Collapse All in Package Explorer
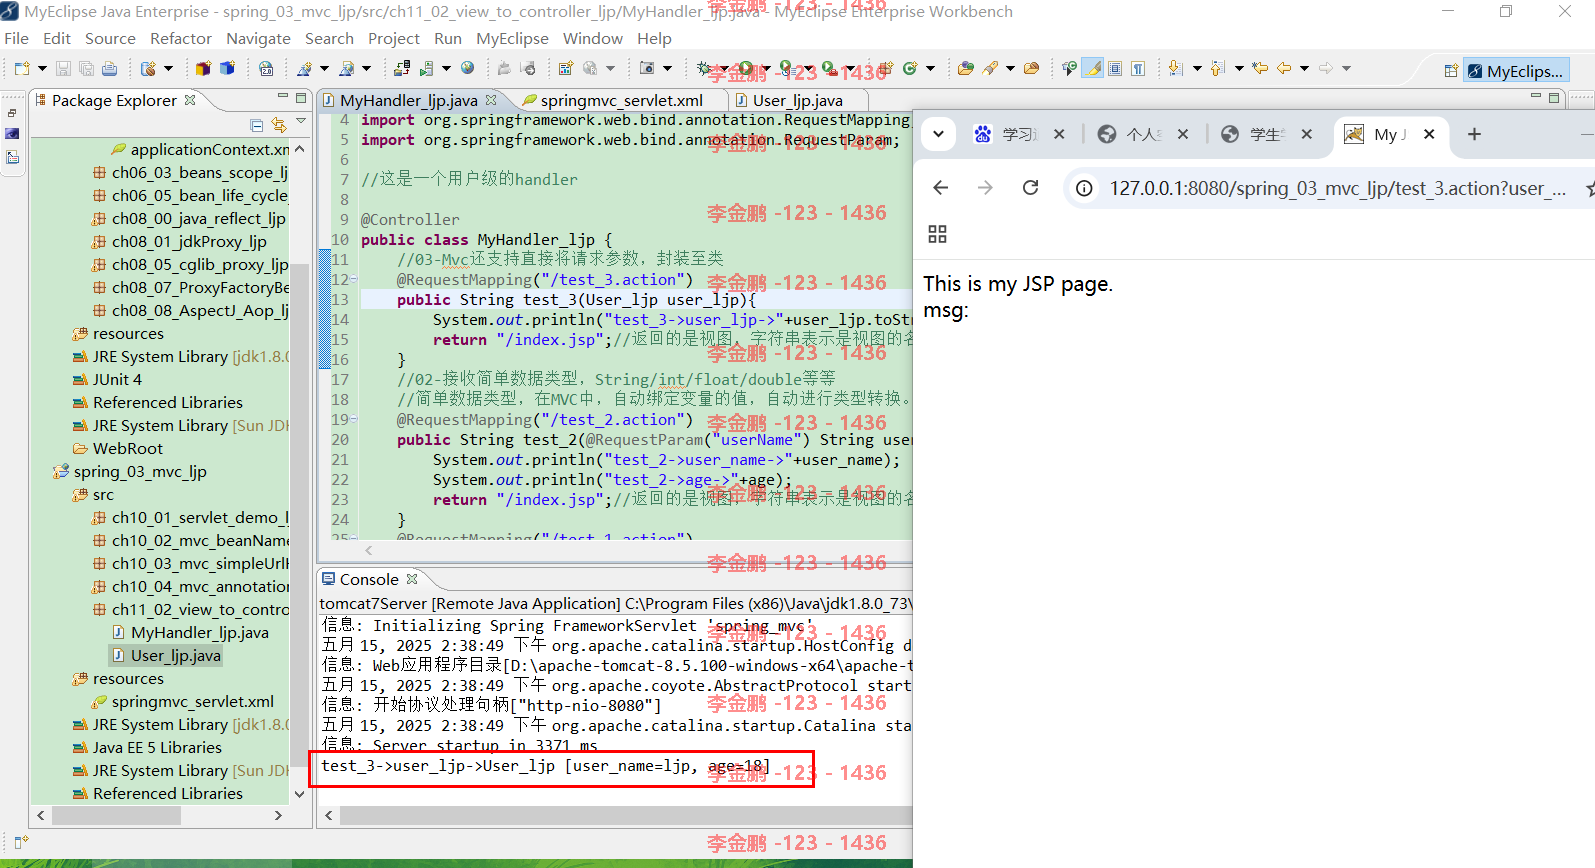The height and width of the screenshot is (868, 1595). pyautogui.click(x=257, y=125)
